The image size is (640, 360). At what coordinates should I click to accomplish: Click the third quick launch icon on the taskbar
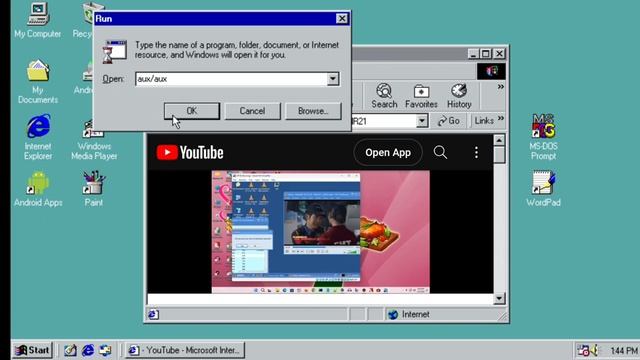tap(105, 350)
